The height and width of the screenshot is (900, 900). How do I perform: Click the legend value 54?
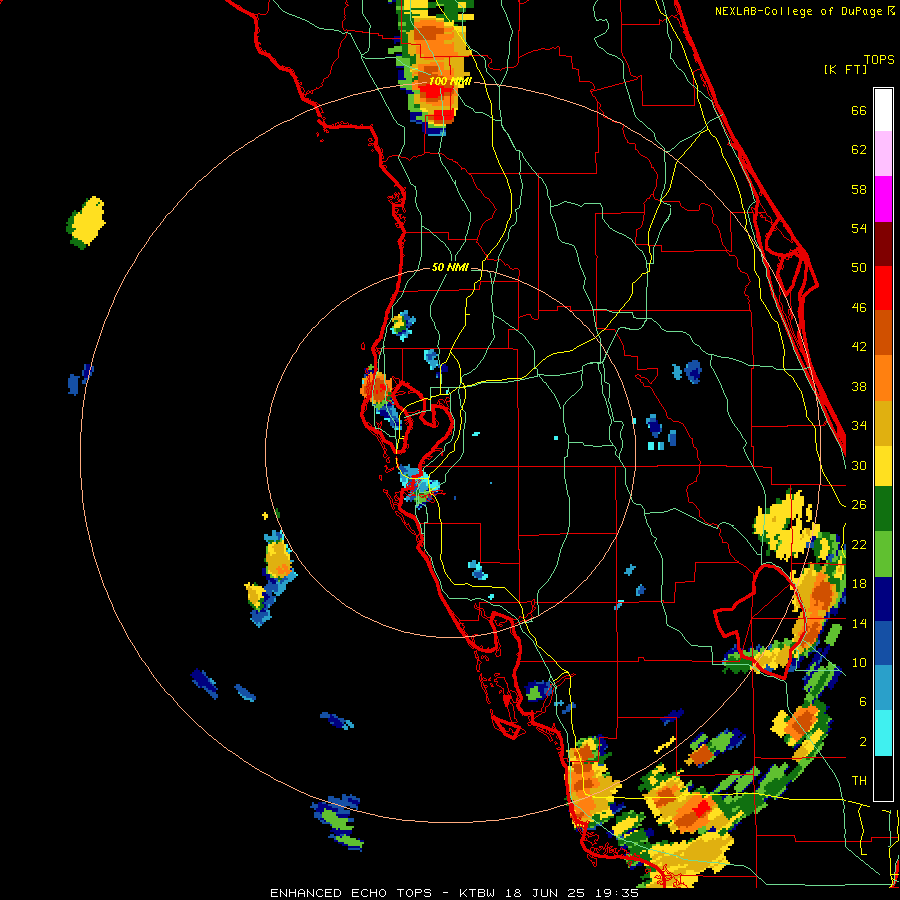(859, 229)
